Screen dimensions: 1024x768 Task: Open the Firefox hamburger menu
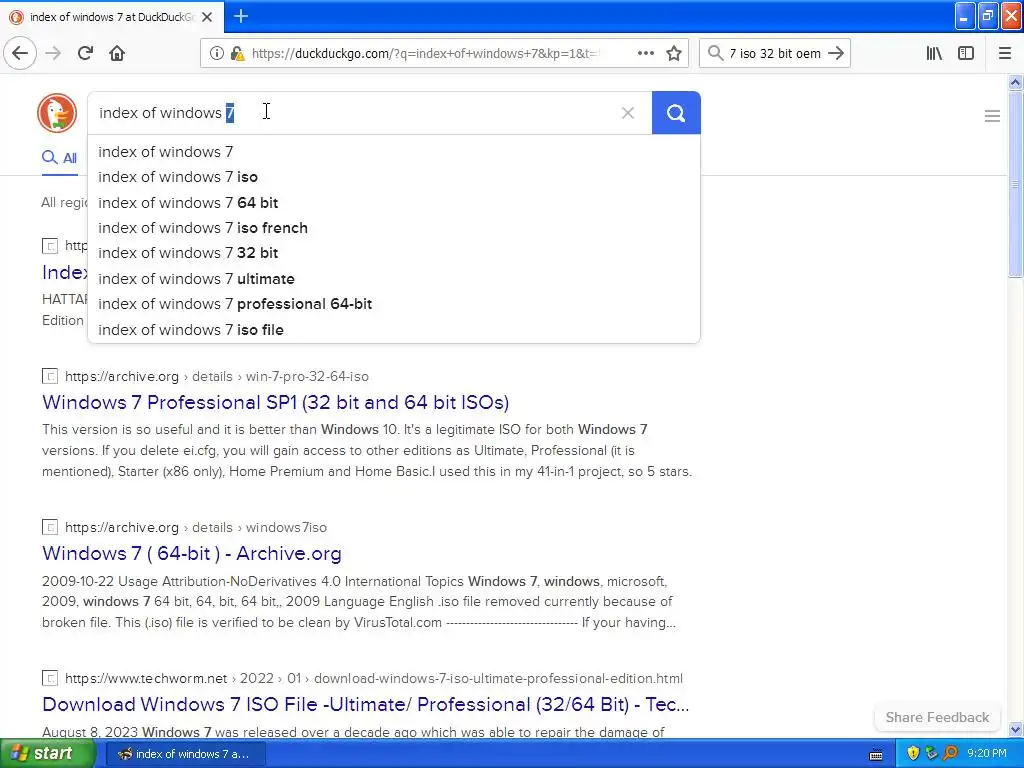(x=1005, y=54)
